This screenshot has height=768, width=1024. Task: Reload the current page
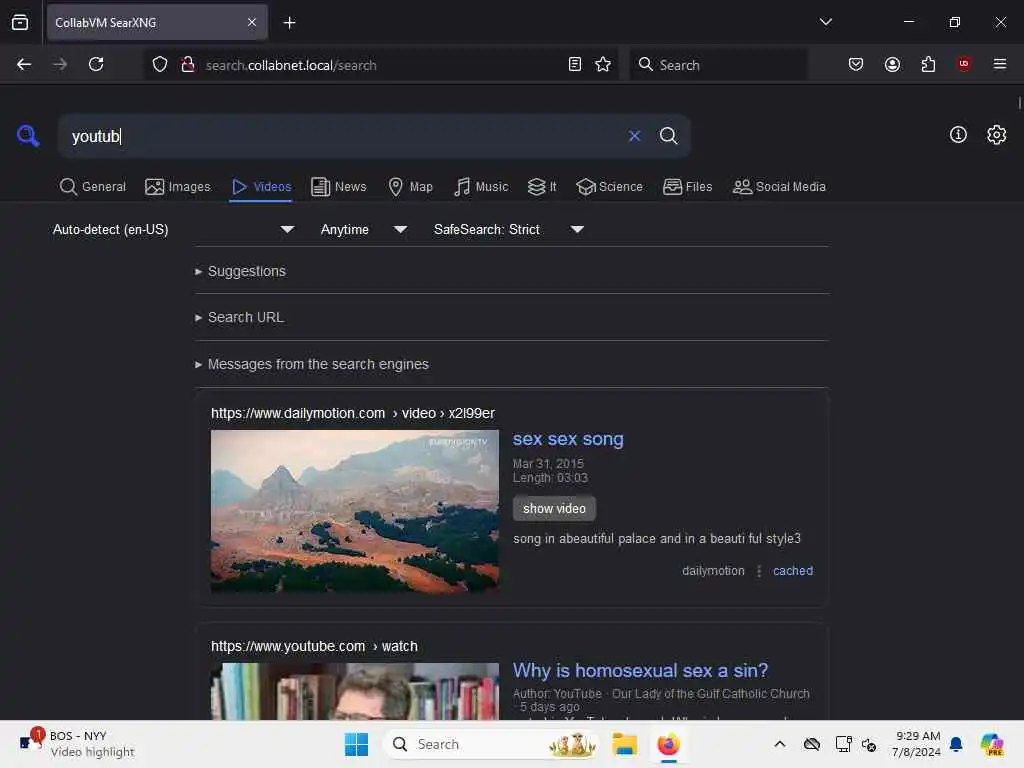coord(96,64)
